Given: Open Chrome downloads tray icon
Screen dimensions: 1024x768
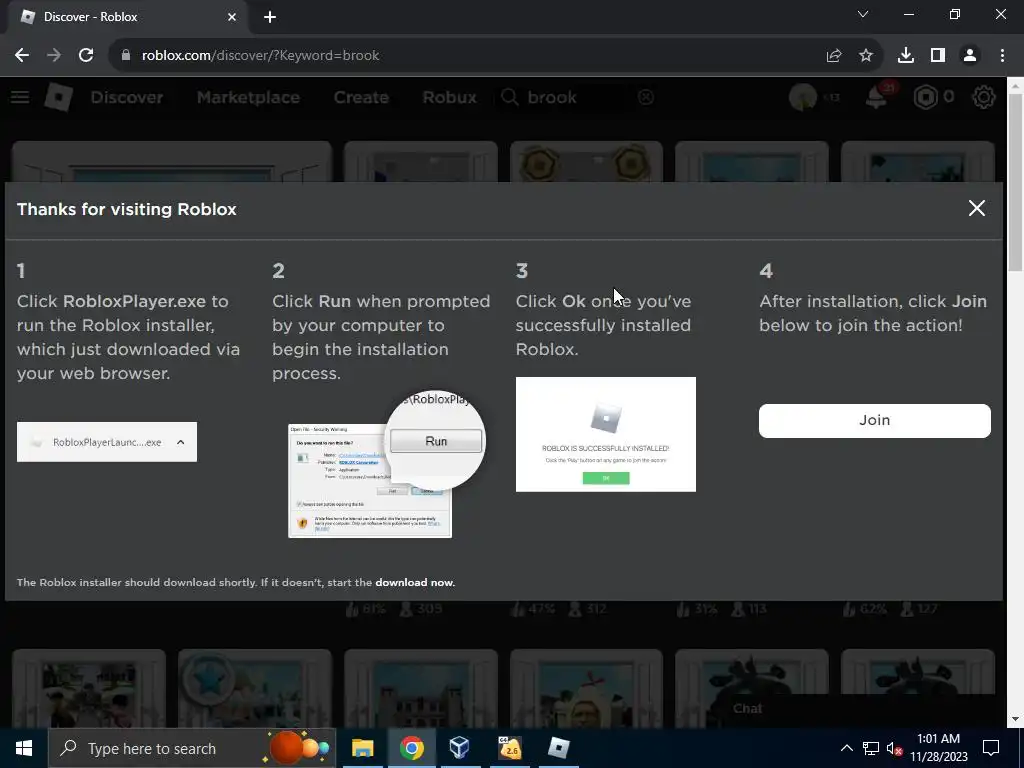Looking at the screenshot, I should pyautogui.click(x=906, y=56).
